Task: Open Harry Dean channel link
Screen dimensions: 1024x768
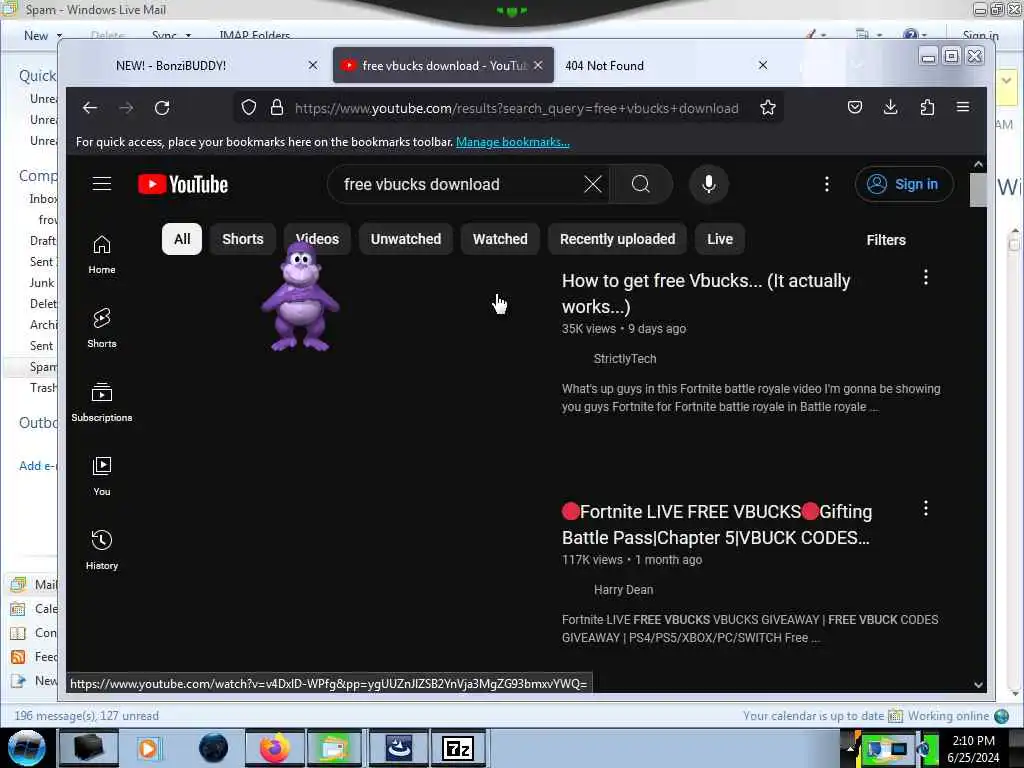Action: click(624, 590)
